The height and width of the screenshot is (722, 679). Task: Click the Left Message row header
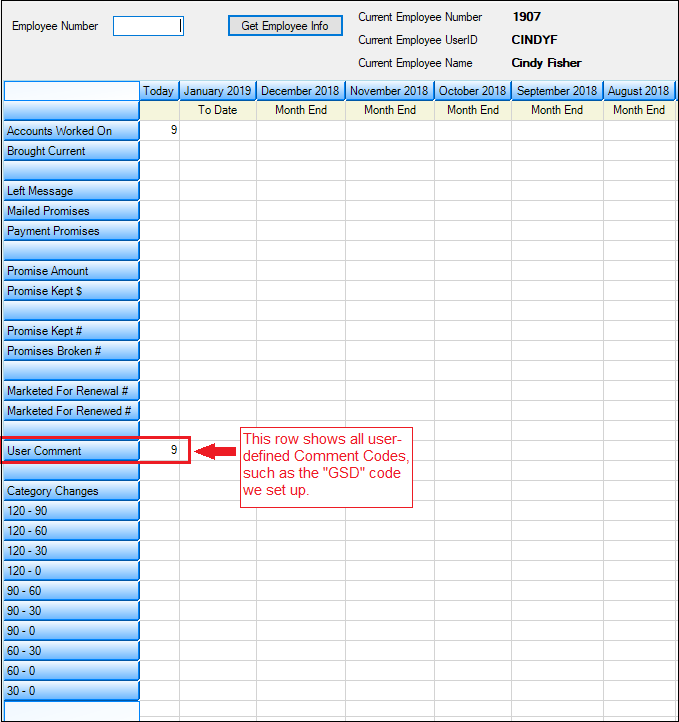click(x=71, y=191)
